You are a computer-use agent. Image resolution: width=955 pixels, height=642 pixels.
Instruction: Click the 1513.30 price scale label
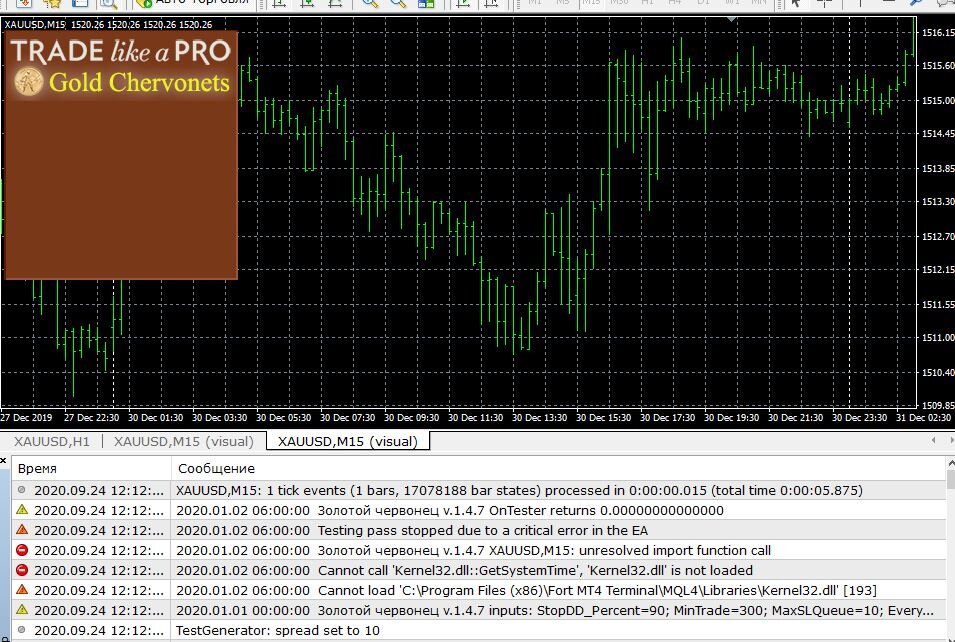(x=938, y=201)
